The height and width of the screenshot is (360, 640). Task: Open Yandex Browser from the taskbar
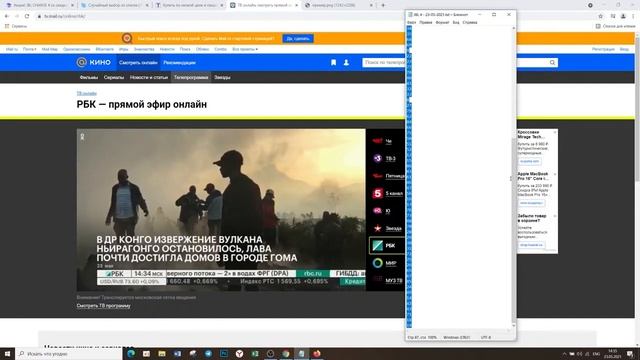coord(239,353)
